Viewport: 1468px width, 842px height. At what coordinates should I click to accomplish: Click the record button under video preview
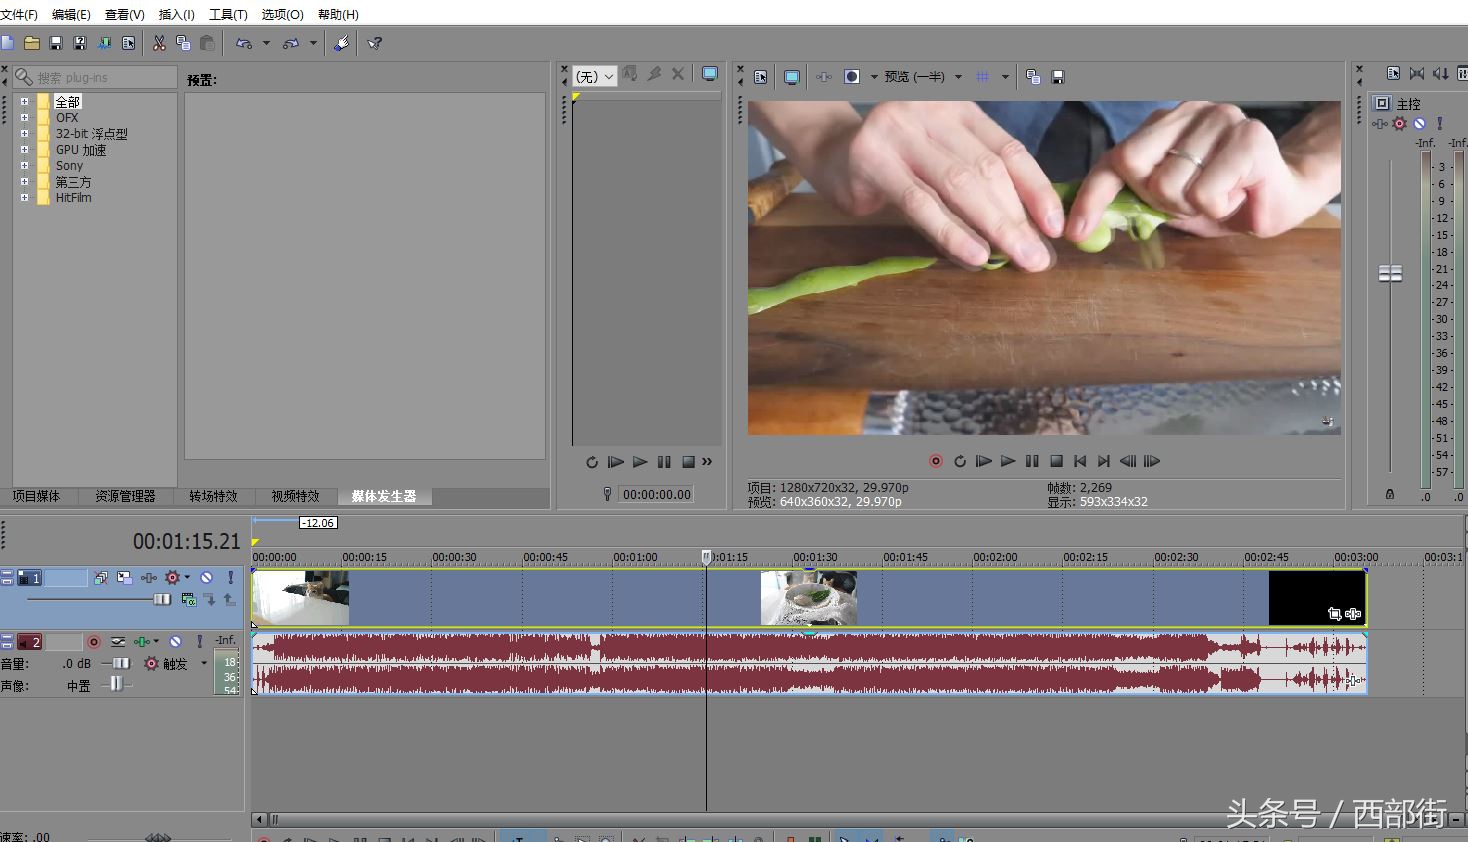(936, 461)
